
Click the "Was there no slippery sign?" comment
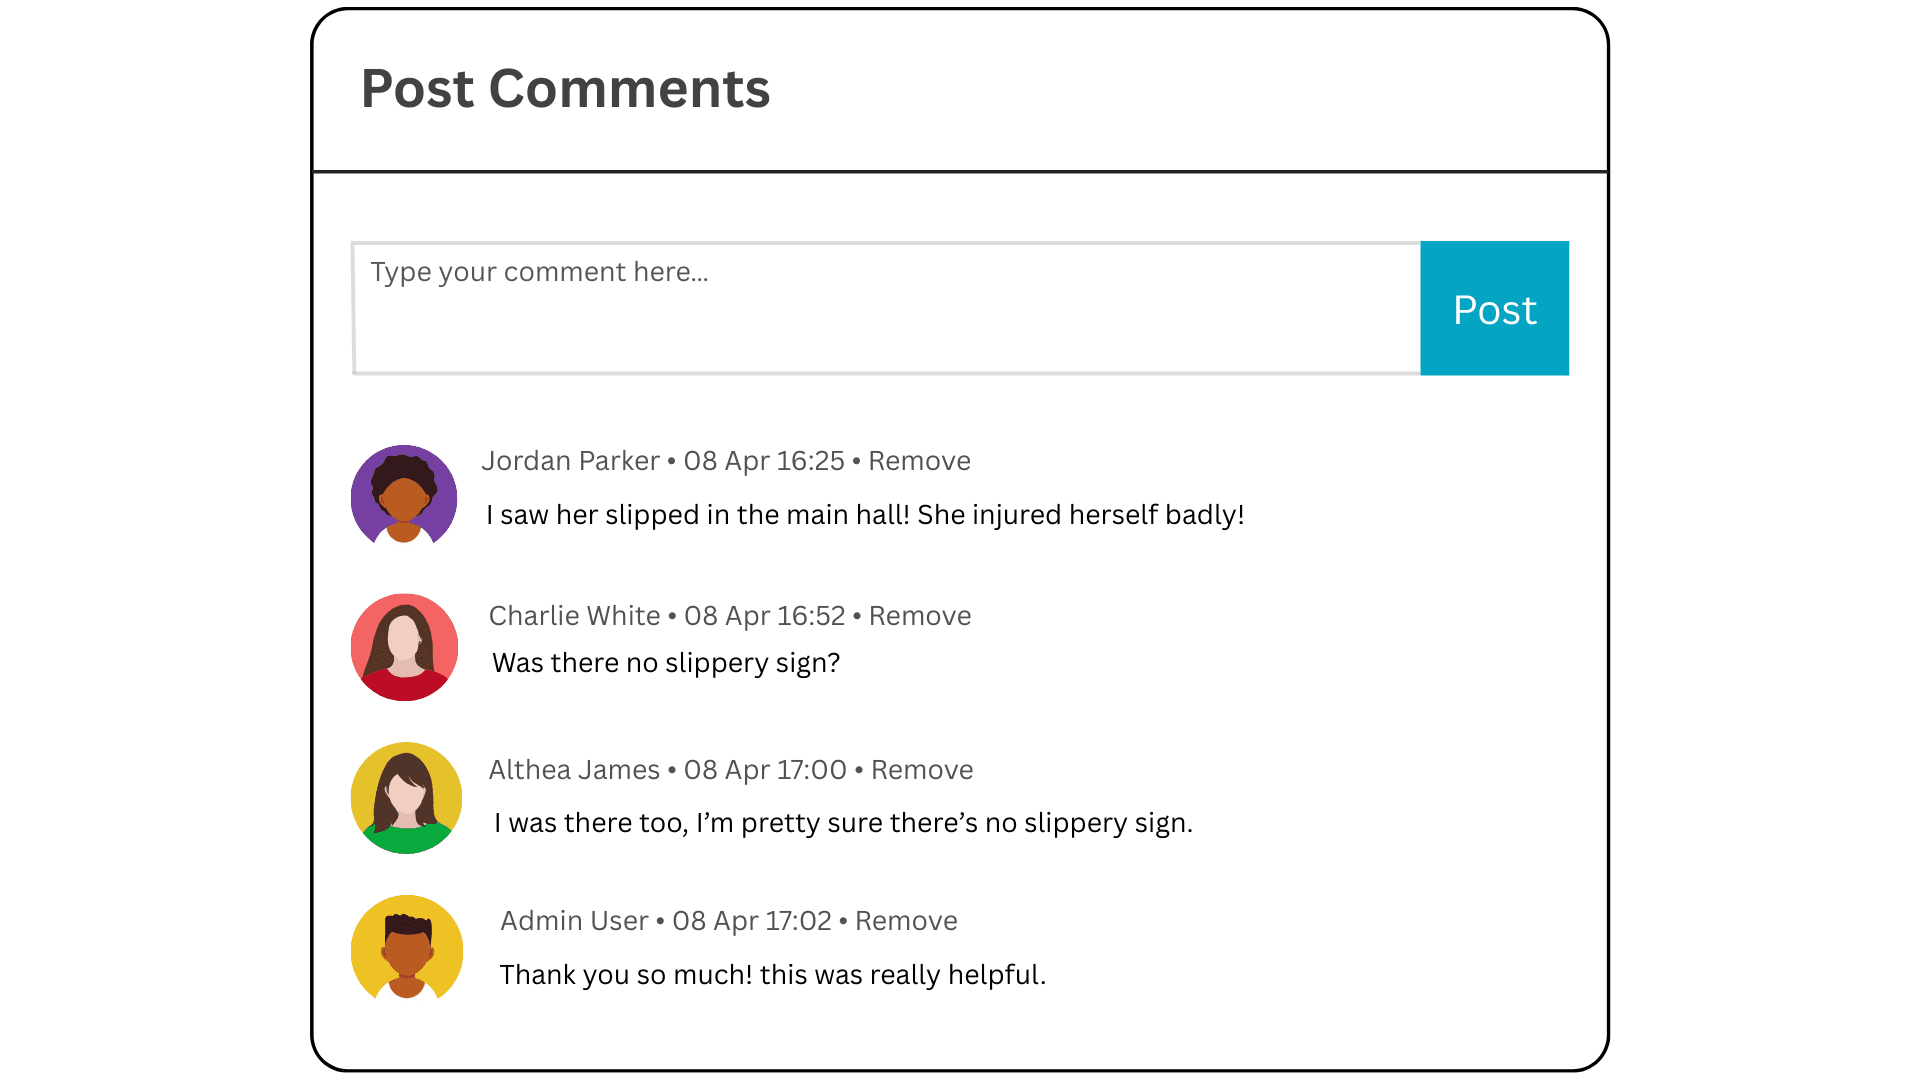[x=666, y=663]
